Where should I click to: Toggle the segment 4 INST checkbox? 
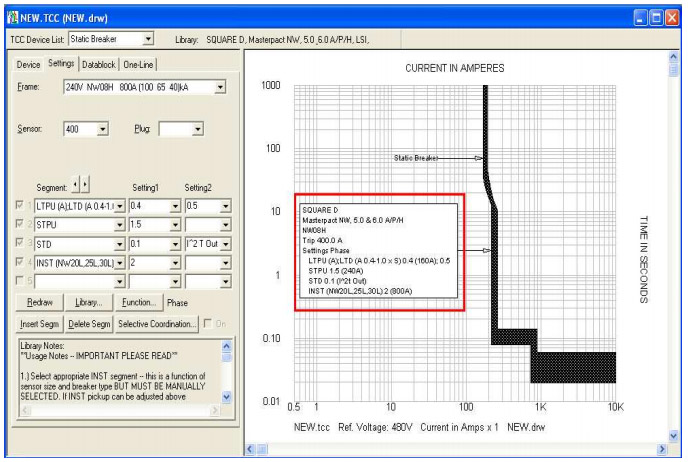point(19,262)
